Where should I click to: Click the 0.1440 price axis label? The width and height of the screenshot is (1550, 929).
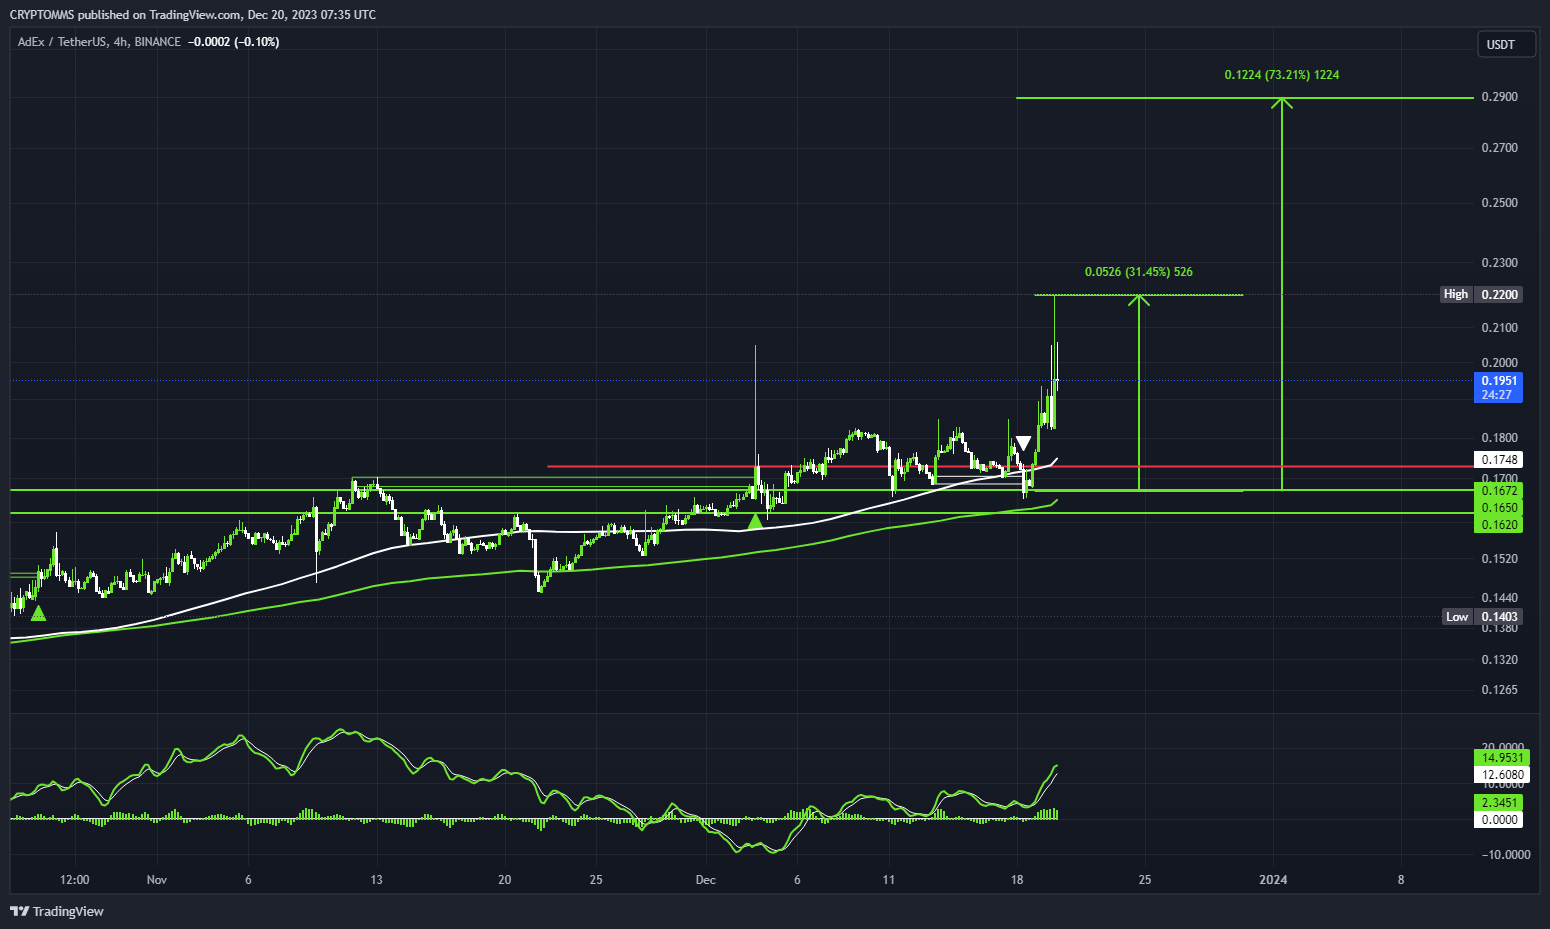point(1499,598)
